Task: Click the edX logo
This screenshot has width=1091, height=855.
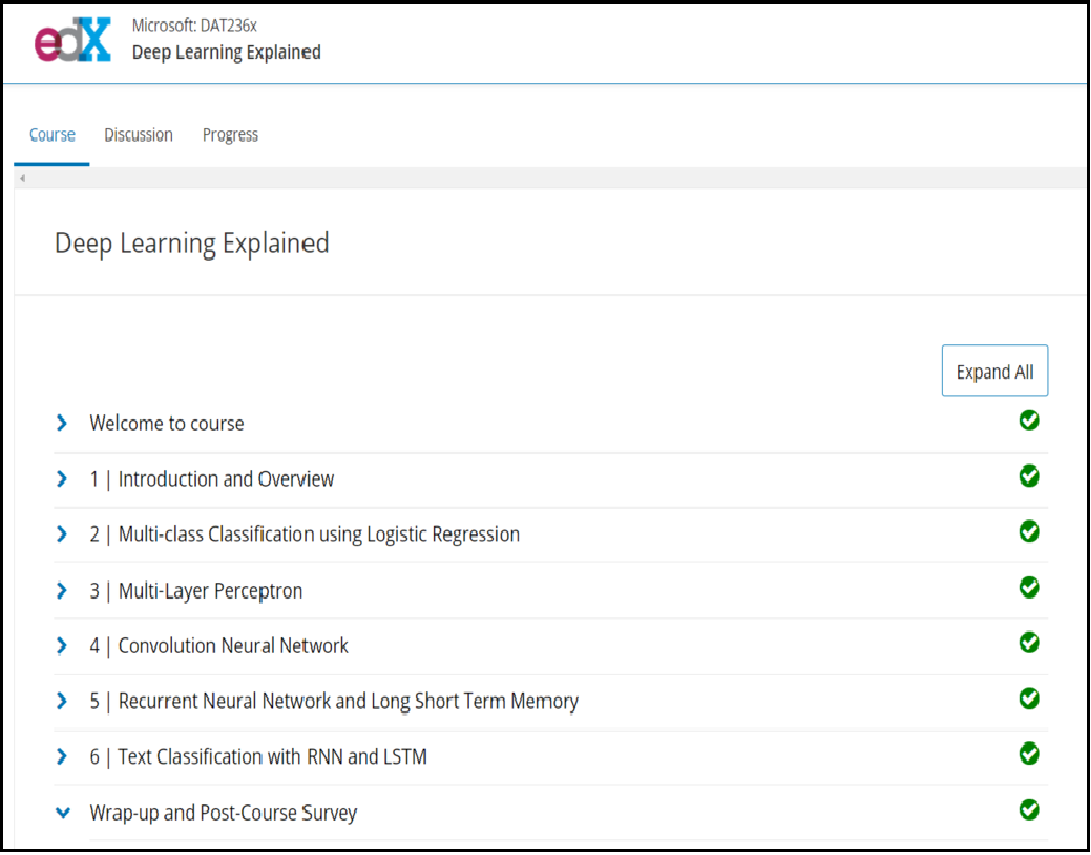Action: 72,42
